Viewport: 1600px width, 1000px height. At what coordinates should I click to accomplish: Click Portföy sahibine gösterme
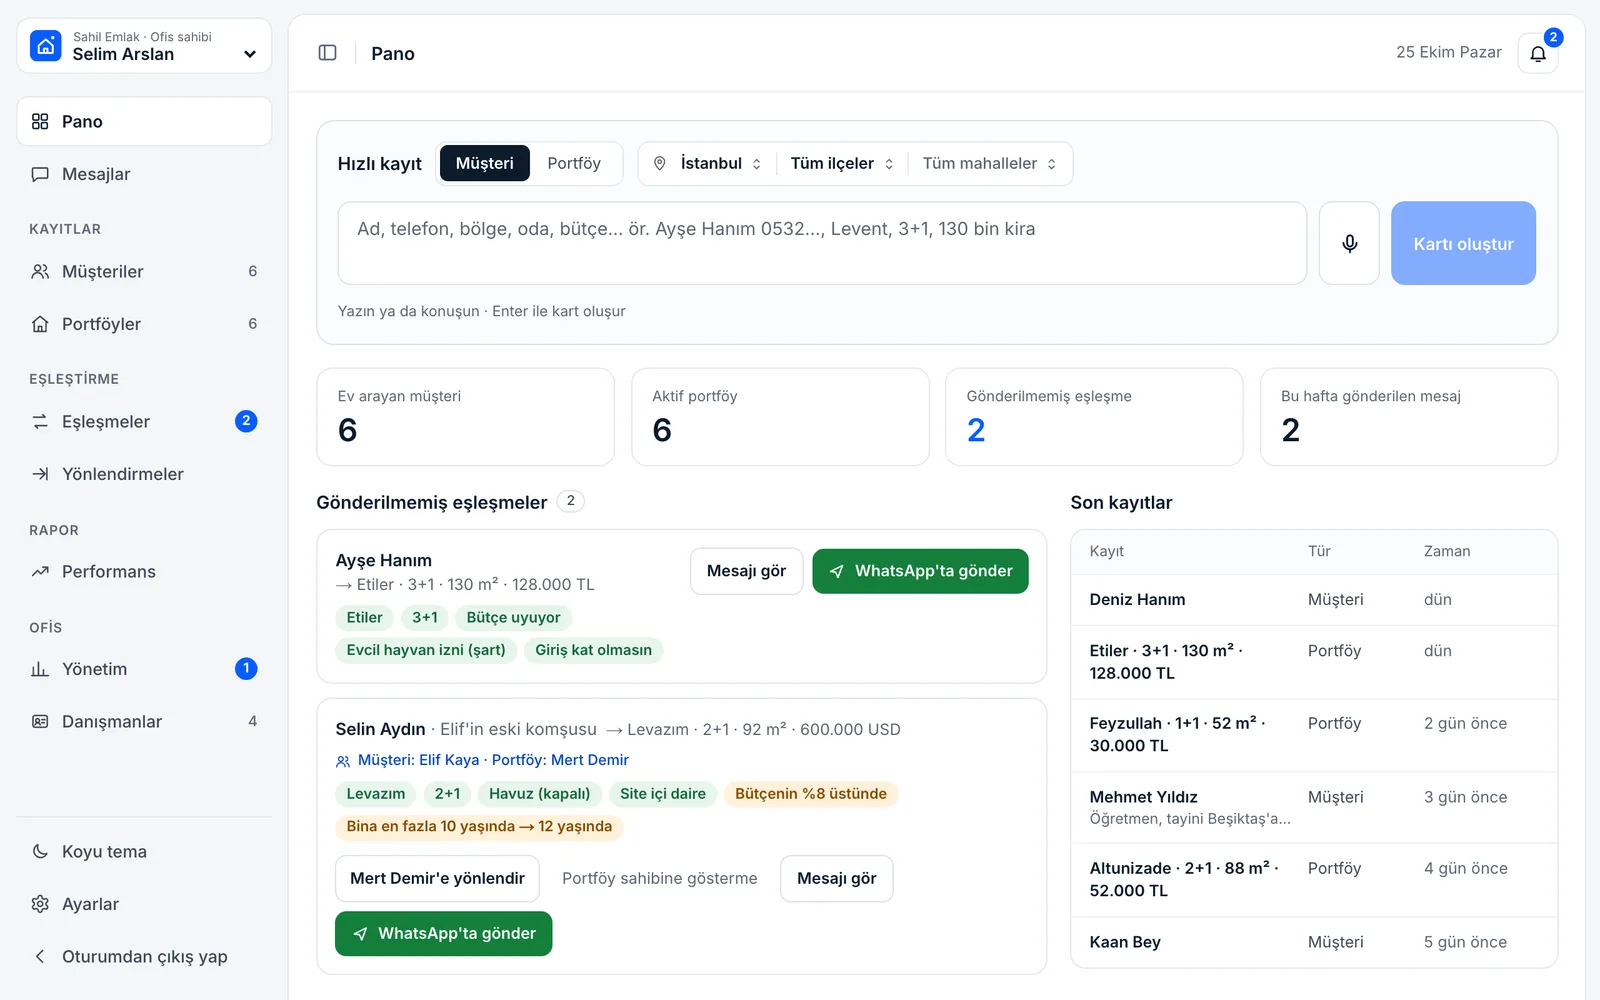pos(660,878)
